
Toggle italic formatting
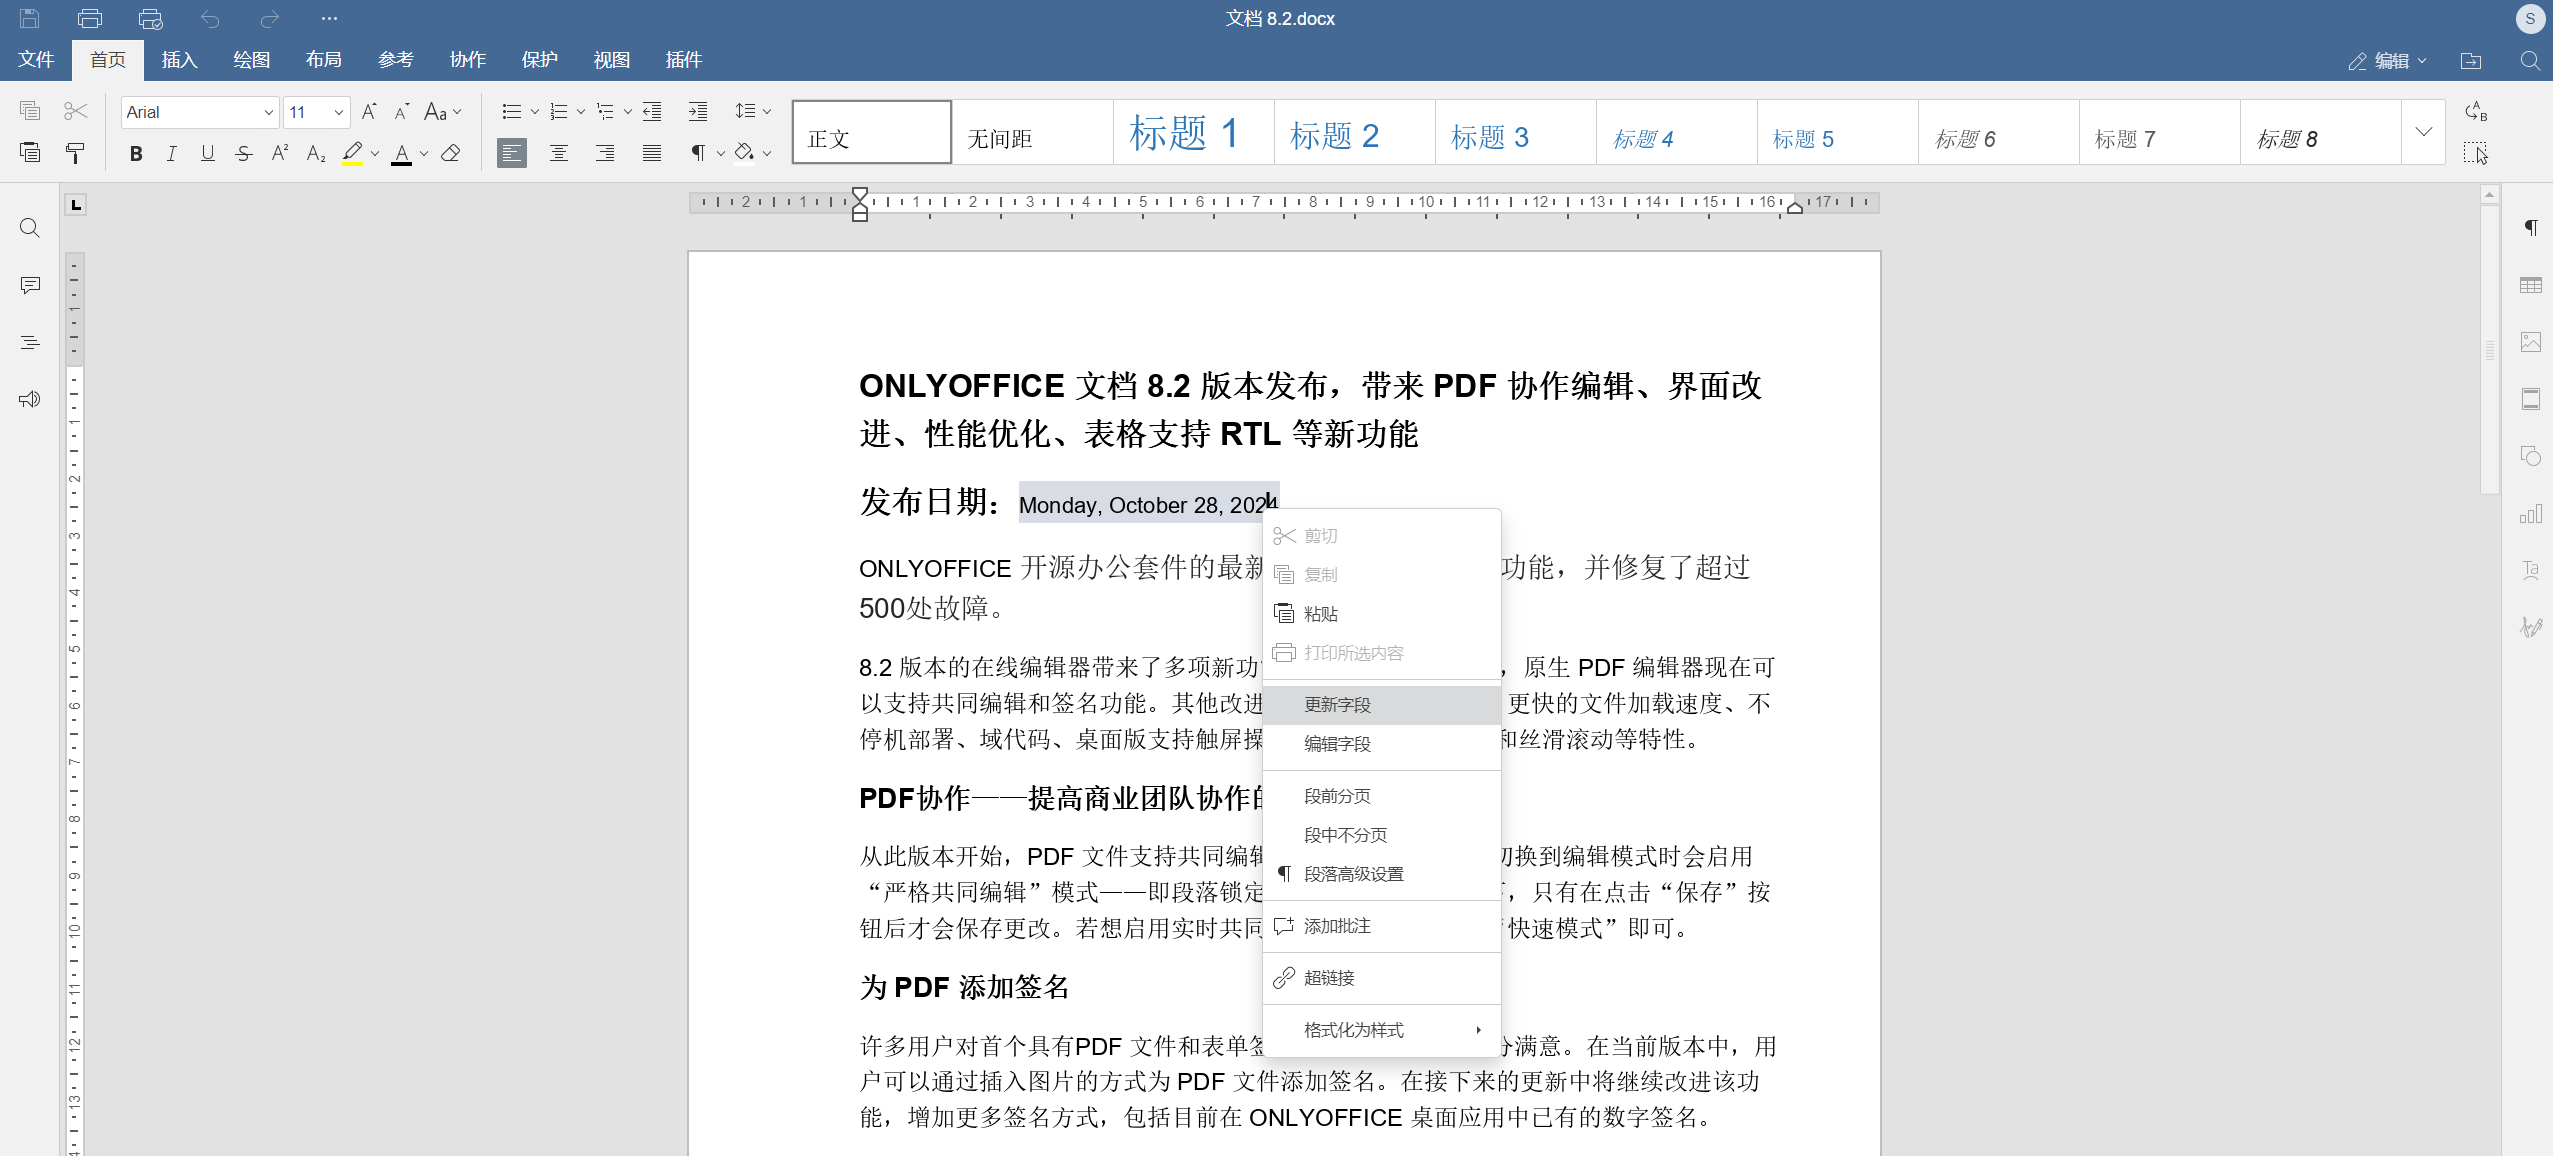point(172,153)
